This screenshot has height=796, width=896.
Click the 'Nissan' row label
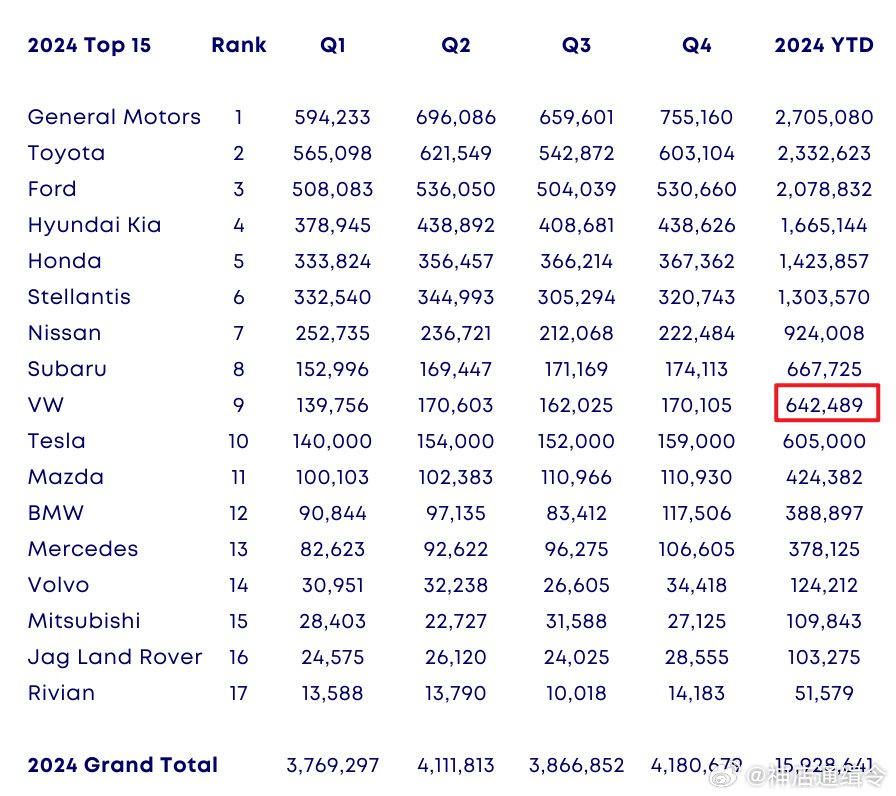pos(65,333)
